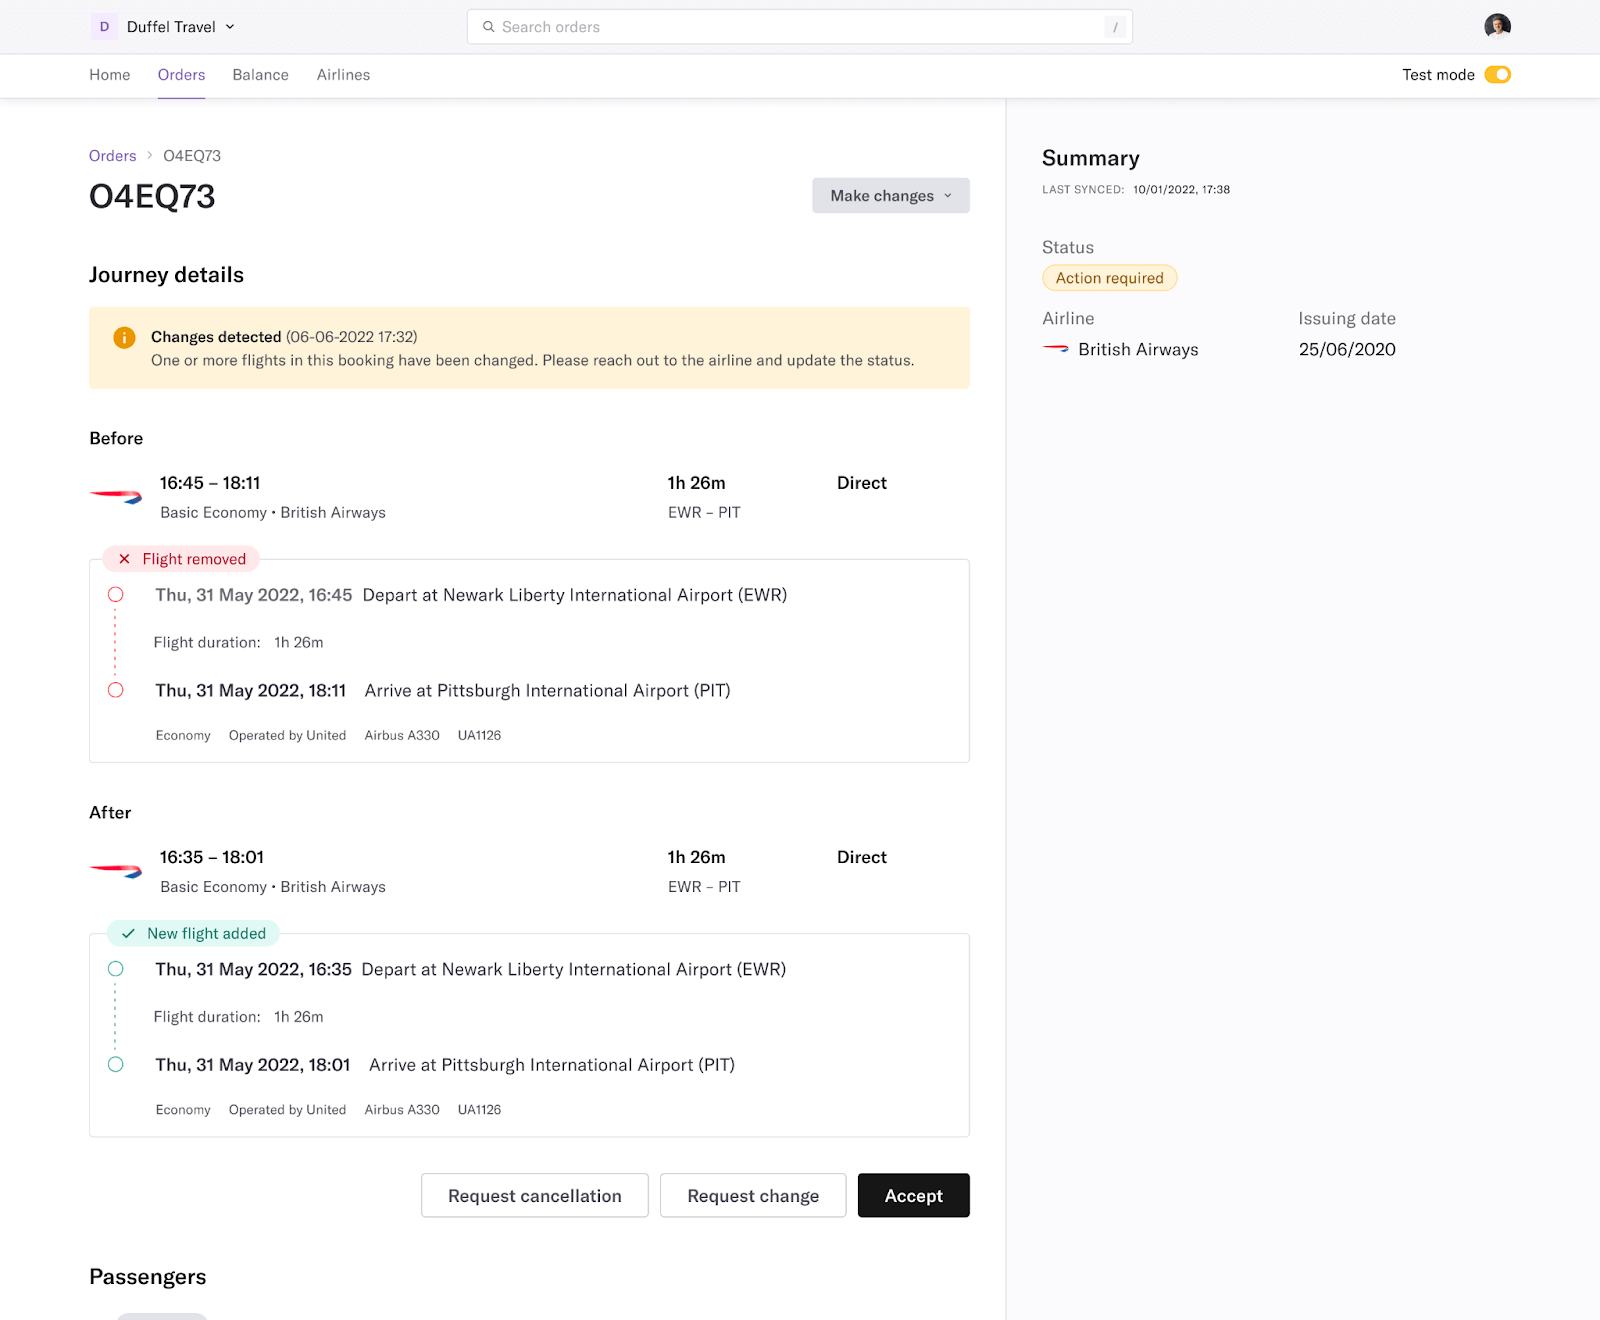Click the search magnifier icon
1600x1320 pixels.
click(x=489, y=27)
